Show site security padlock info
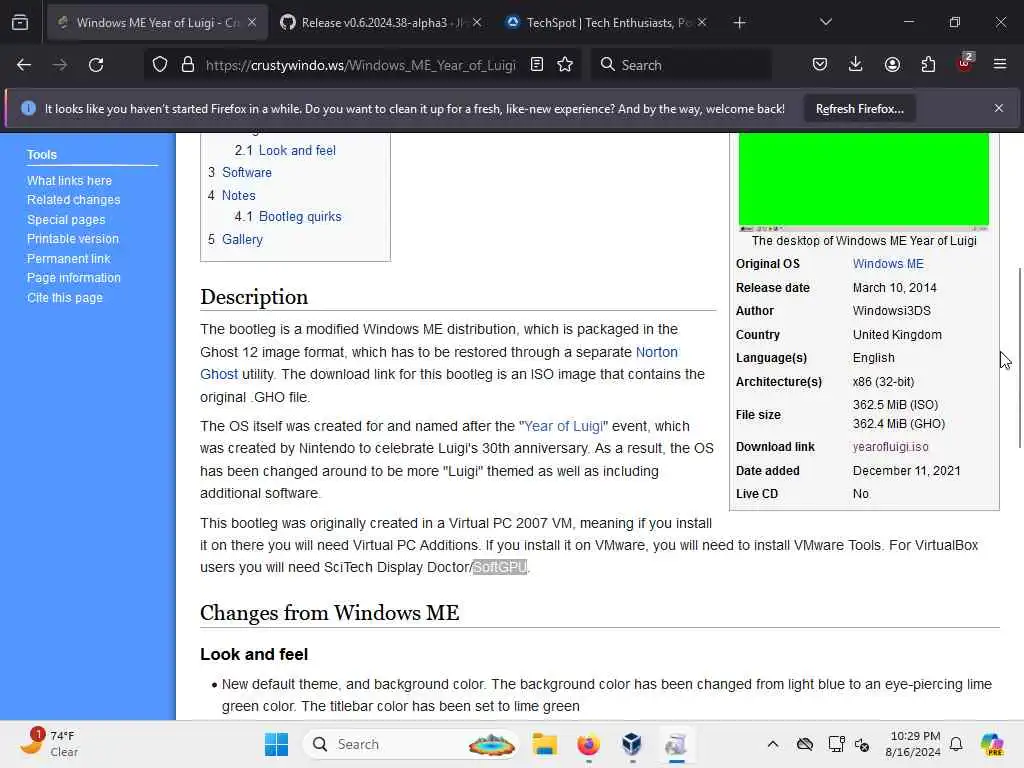 [x=188, y=65]
